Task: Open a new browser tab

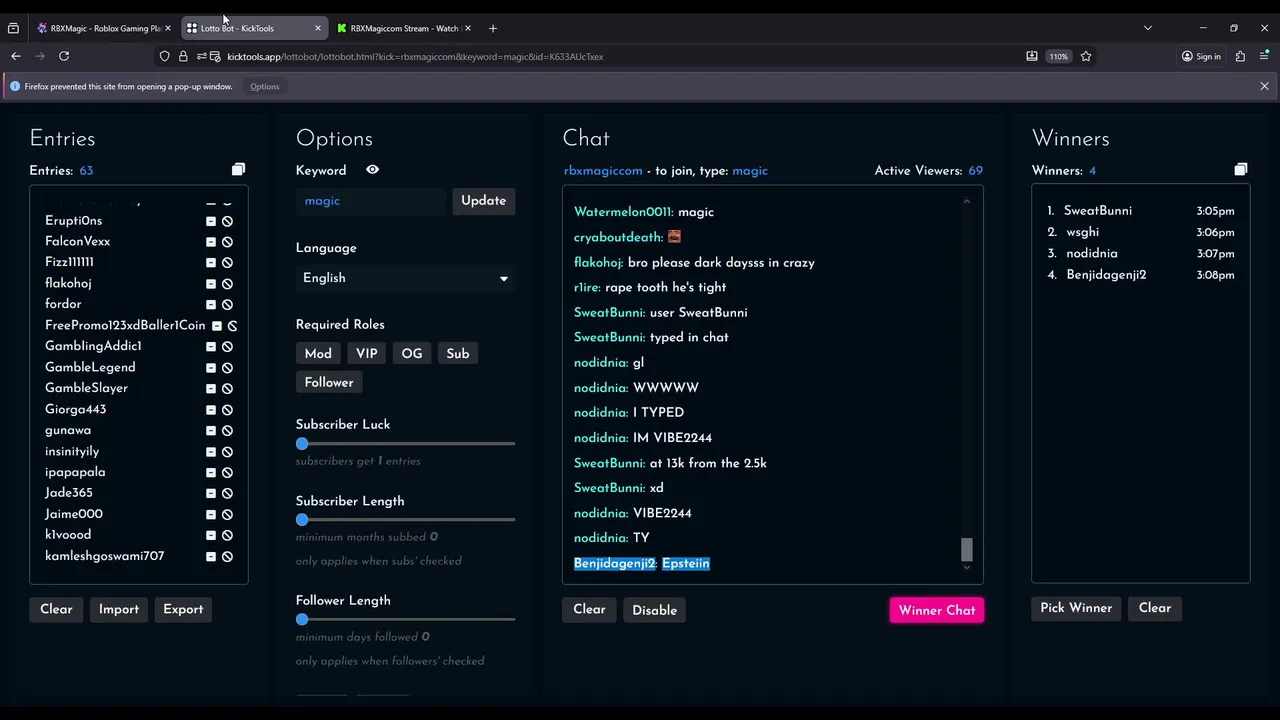Action: tap(492, 28)
